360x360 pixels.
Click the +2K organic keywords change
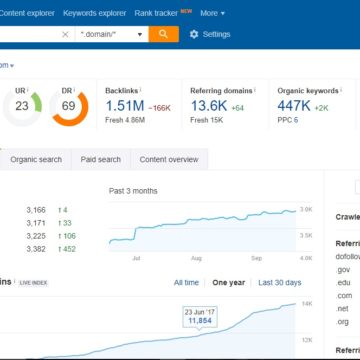click(321, 108)
